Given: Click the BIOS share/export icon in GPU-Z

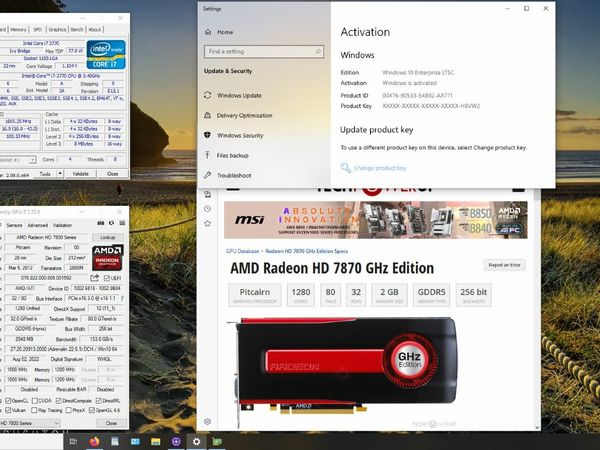Looking at the screenshot, I should coord(95,278).
